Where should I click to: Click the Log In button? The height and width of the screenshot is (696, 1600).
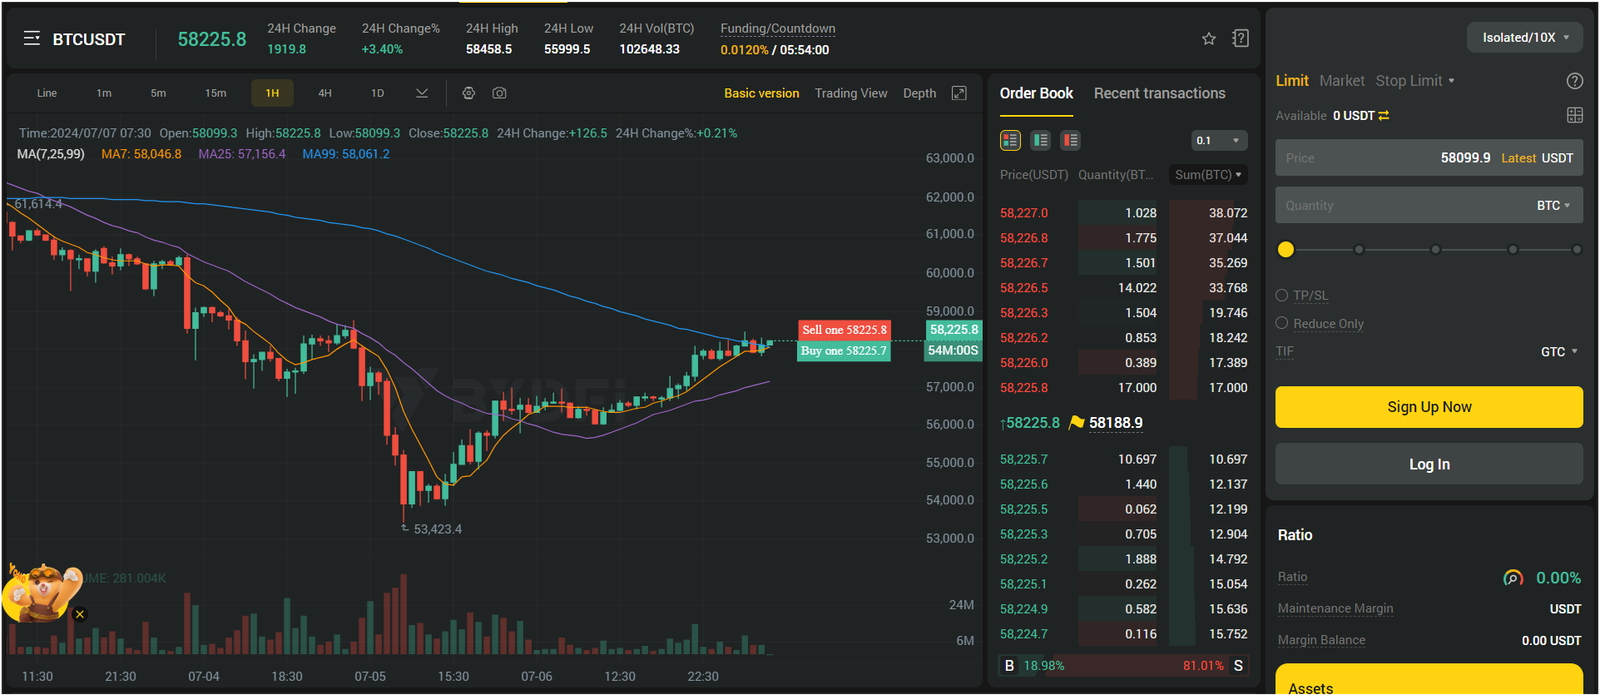coord(1428,464)
